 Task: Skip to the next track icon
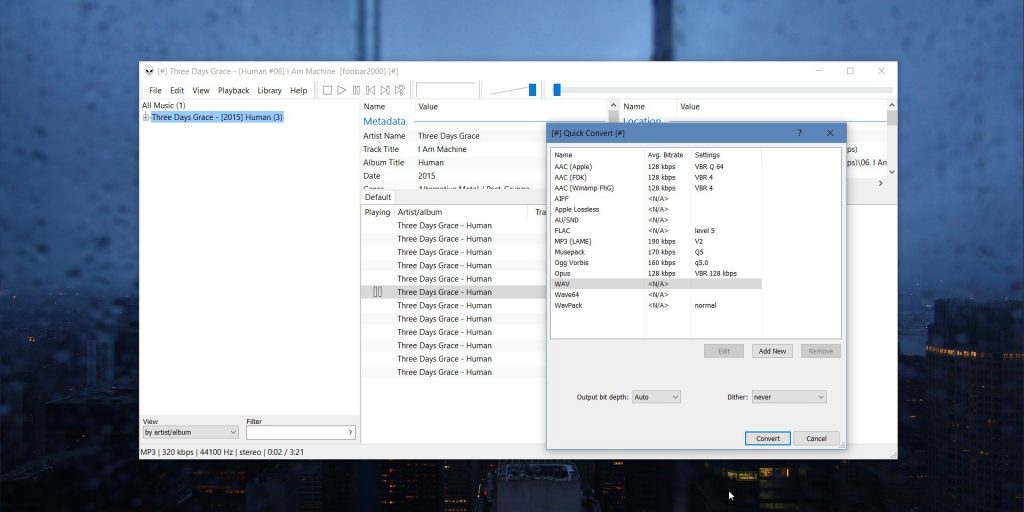point(385,90)
